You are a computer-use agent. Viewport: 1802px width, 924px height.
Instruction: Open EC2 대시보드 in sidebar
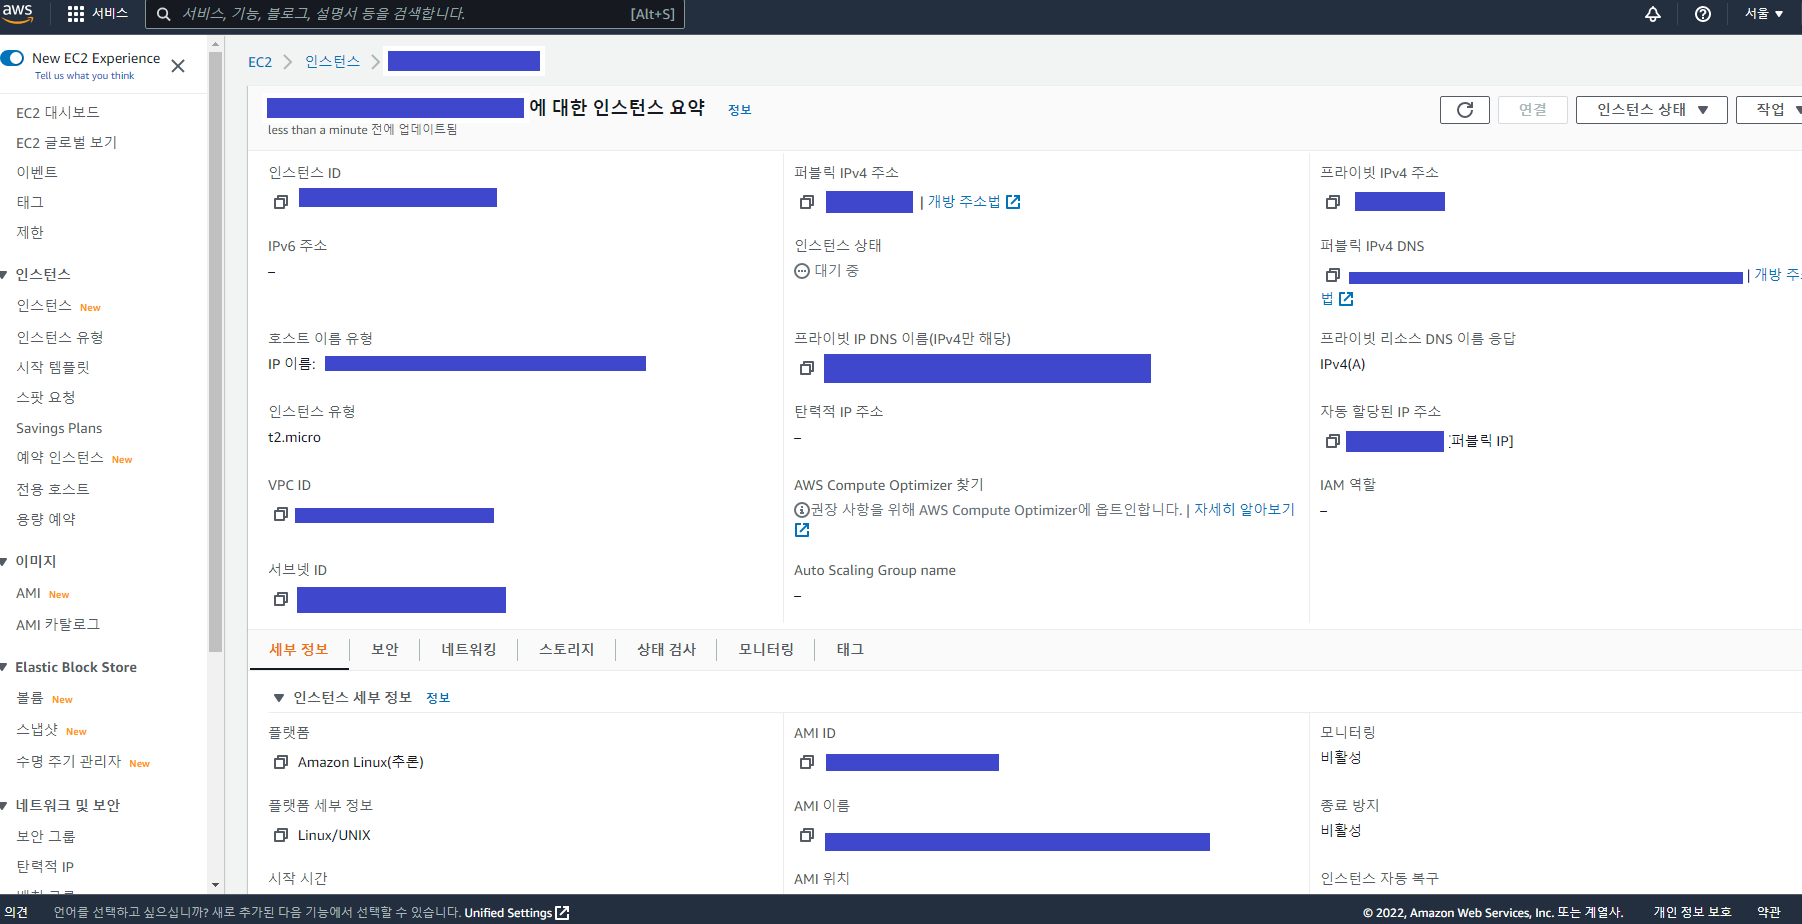[x=58, y=113]
